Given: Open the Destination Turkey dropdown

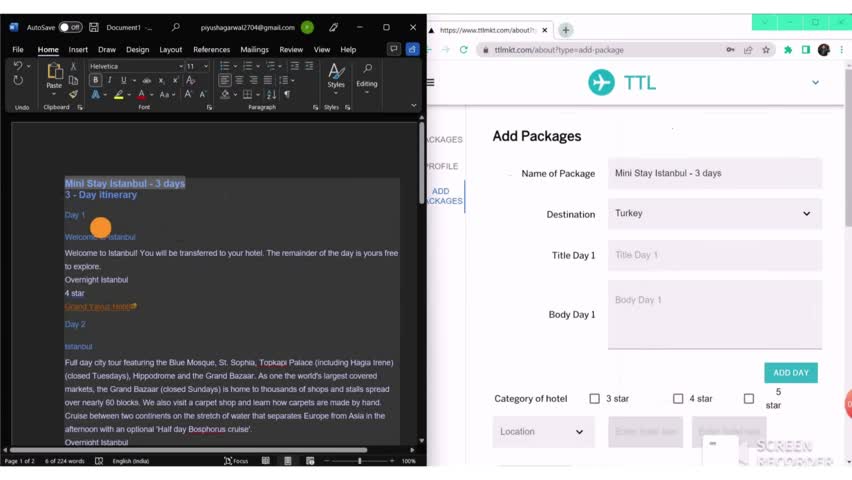Looking at the screenshot, I should (x=715, y=214).
